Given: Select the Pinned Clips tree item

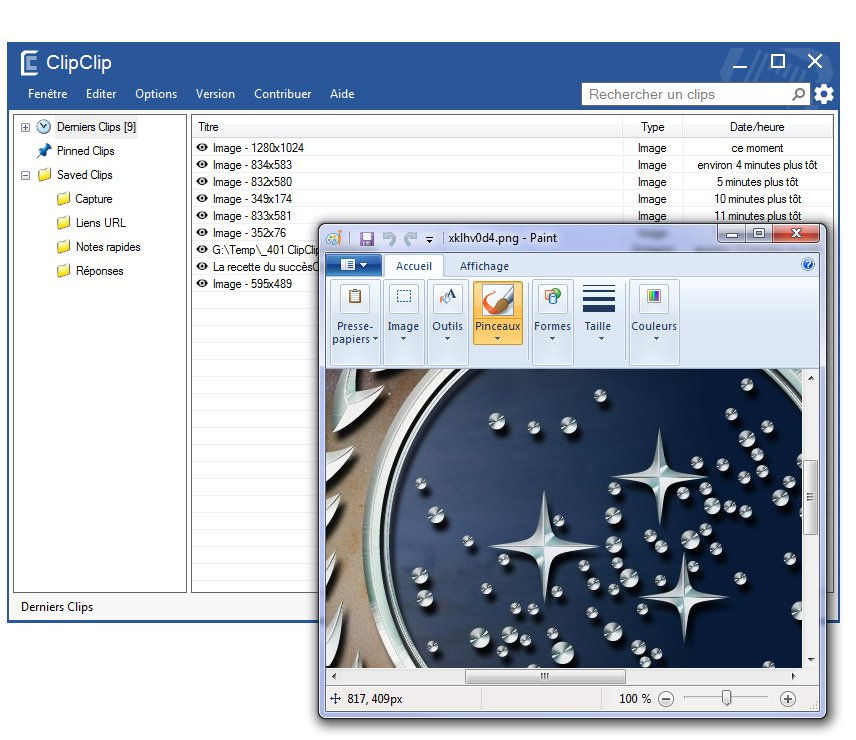Looking at the screenshot, I should coord(86,151).
